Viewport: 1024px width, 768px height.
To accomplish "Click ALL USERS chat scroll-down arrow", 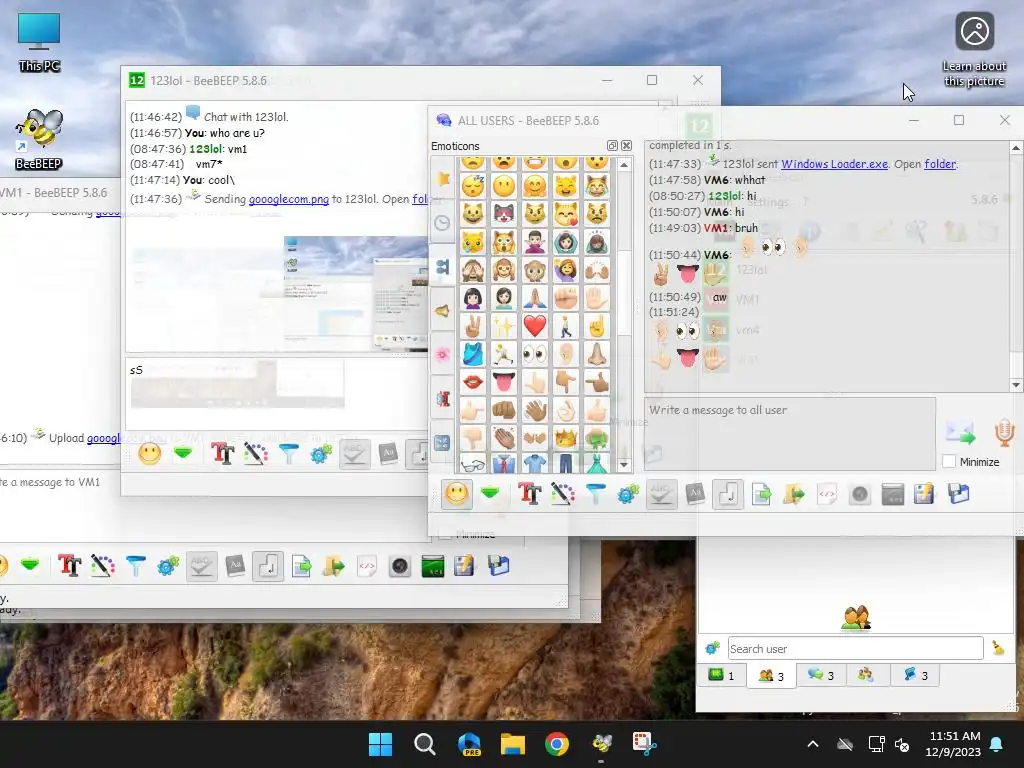I will pos(1016,385).
